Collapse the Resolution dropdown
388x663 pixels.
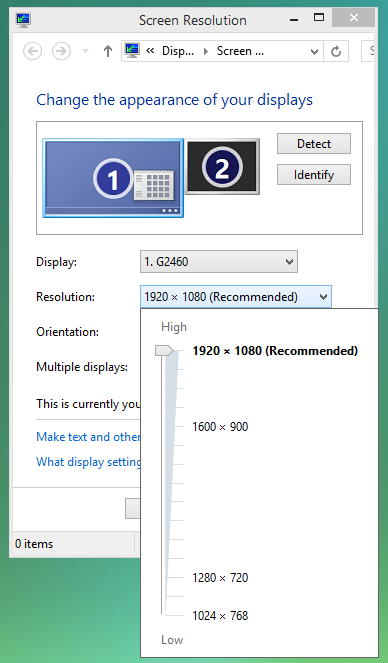click(x=236, y=297)
